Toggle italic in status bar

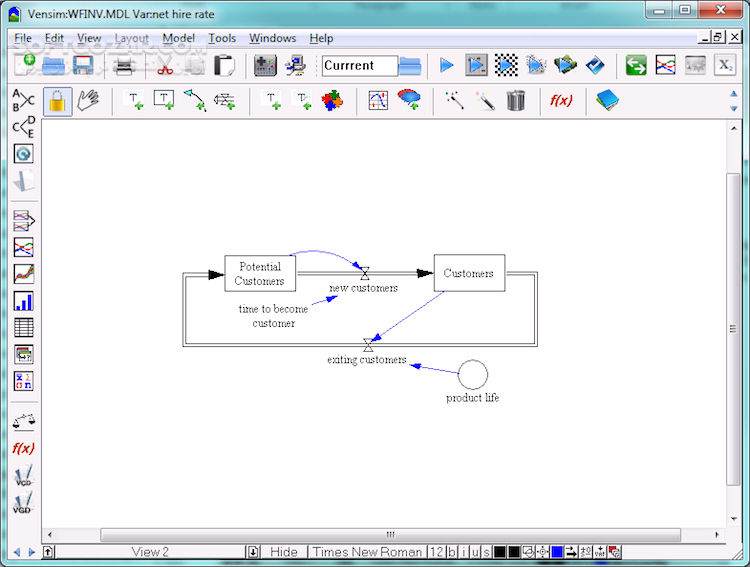[463, 552]
